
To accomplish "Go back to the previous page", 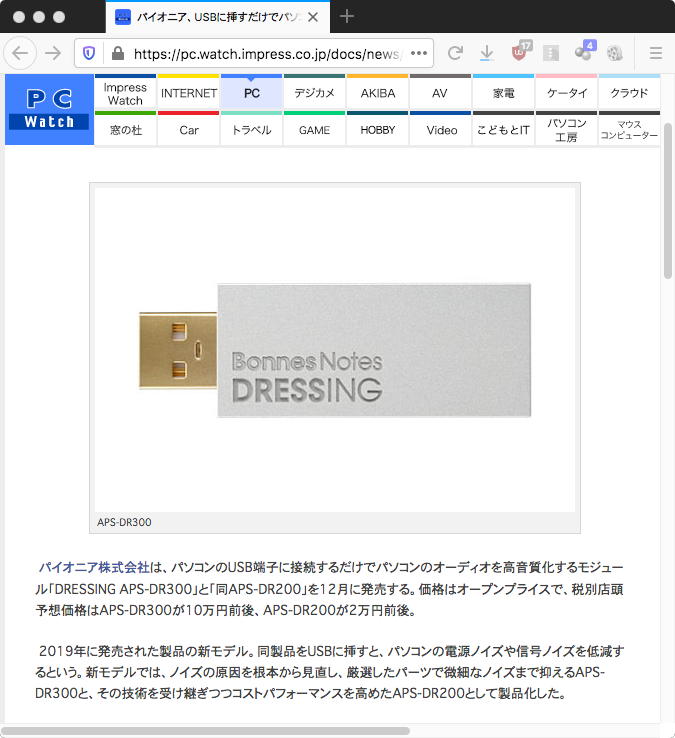I will 20,53.
